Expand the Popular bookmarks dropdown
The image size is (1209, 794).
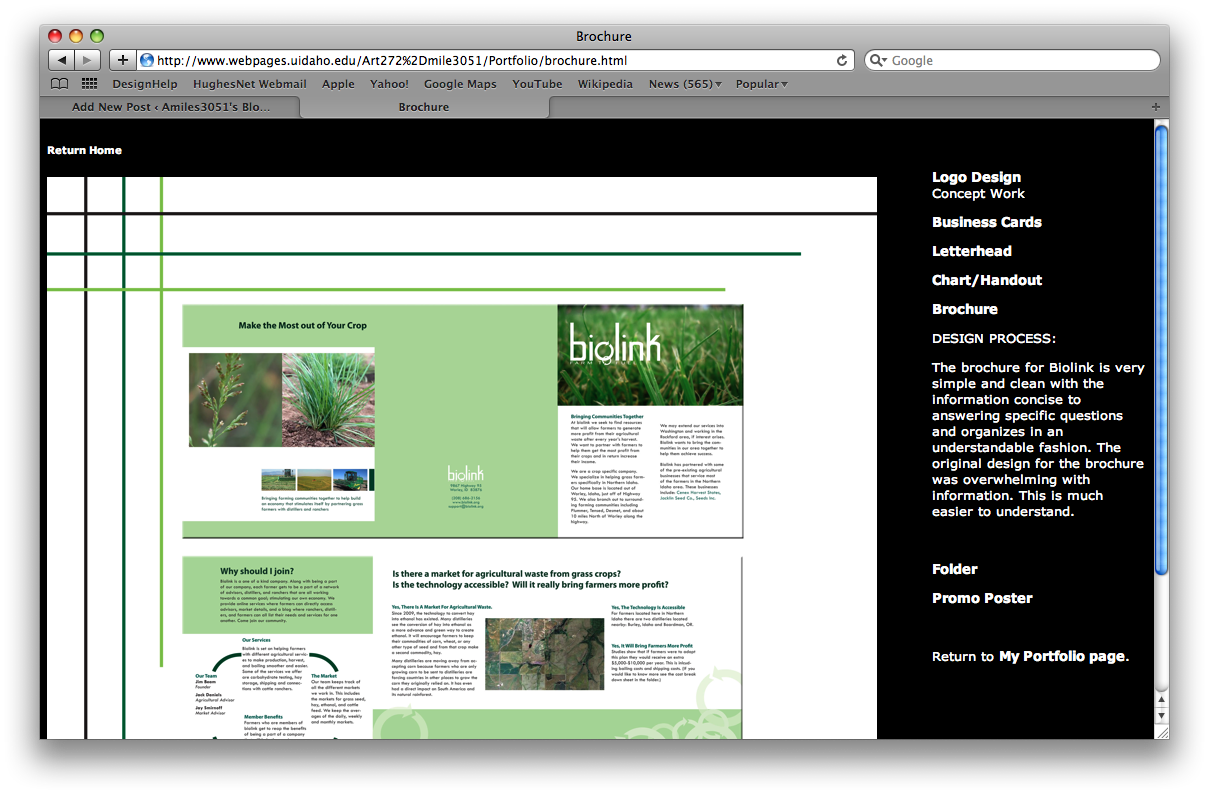761,84
